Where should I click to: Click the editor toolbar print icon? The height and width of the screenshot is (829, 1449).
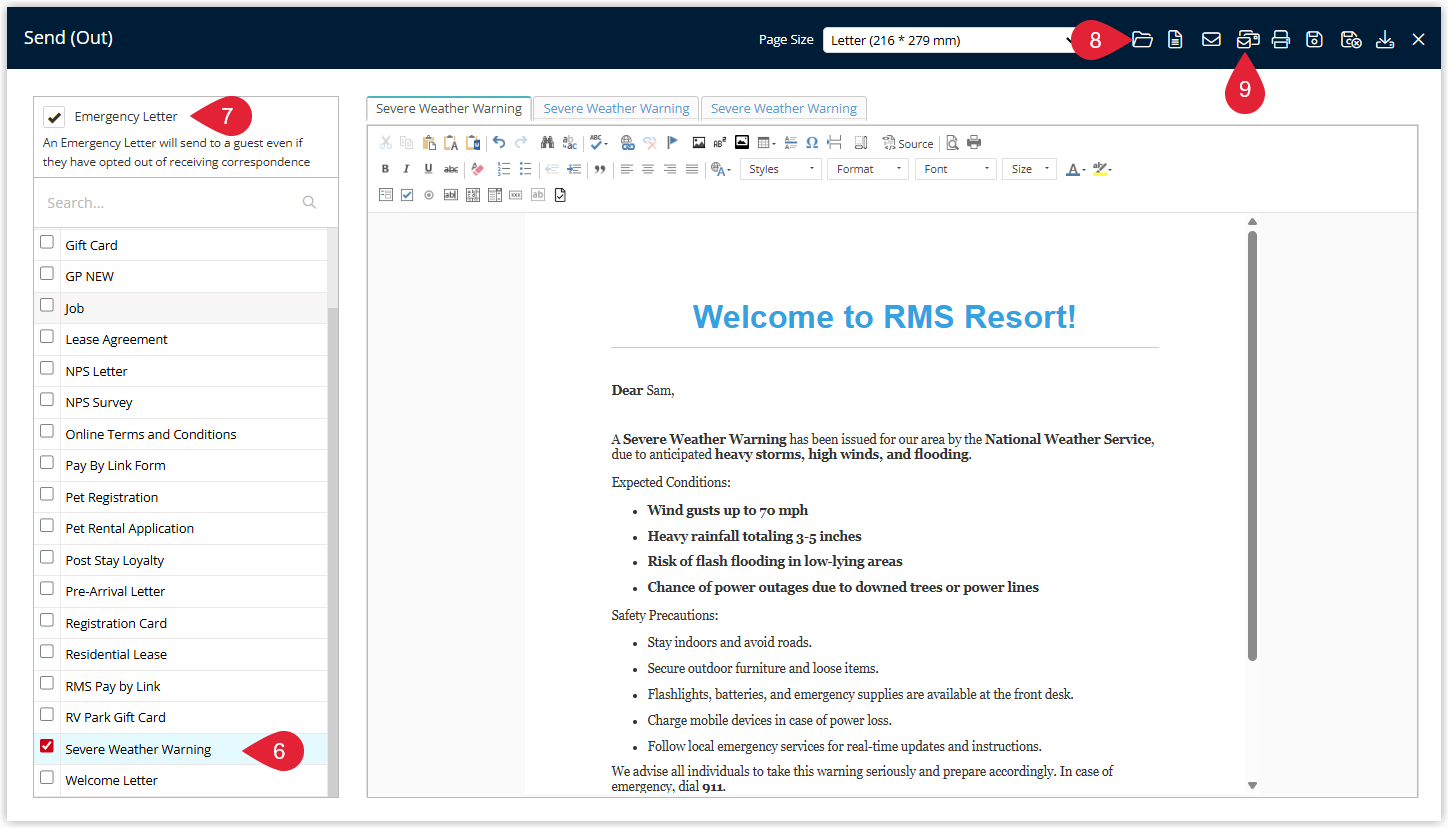click(974, 142)
